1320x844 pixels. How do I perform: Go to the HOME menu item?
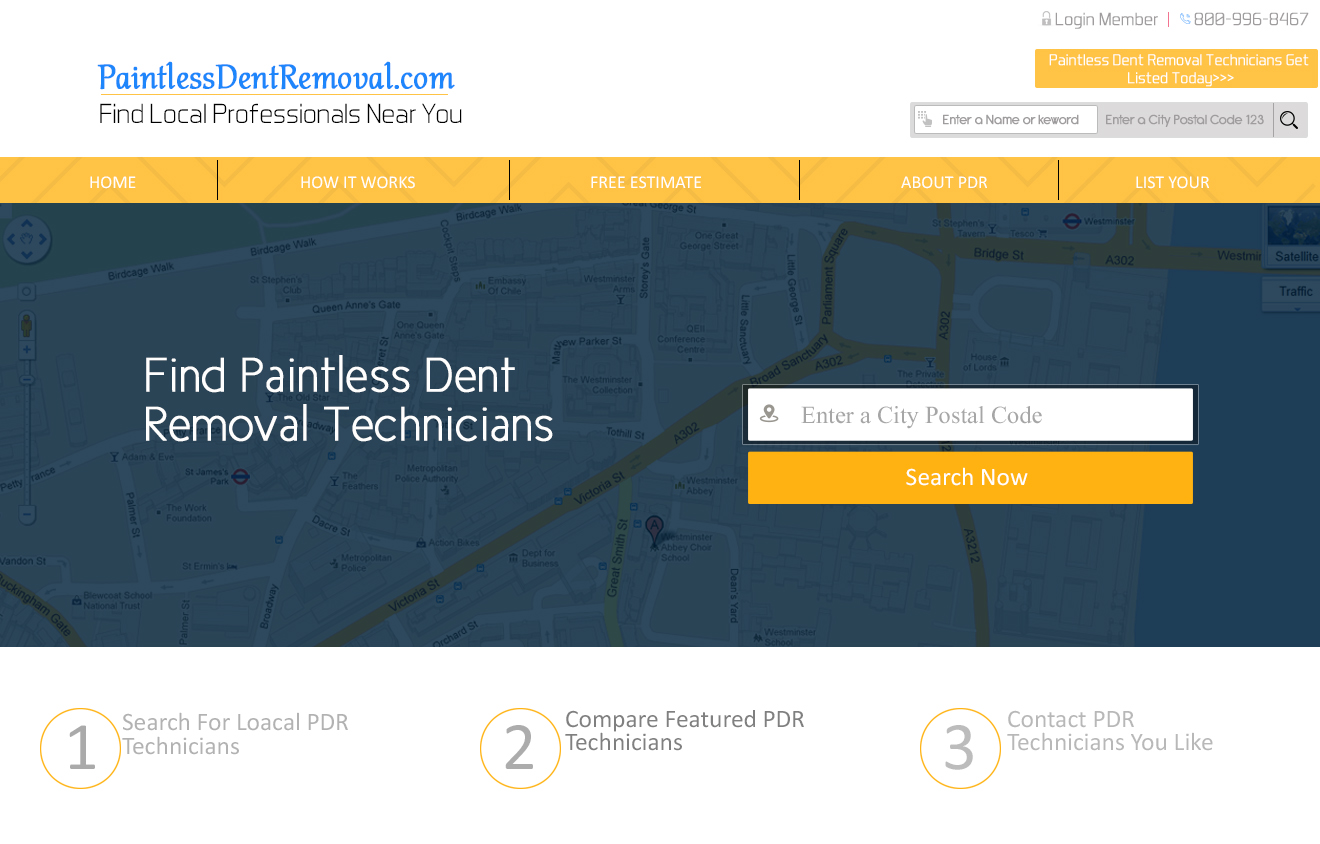pyautogui.click(x=112, y=182)
